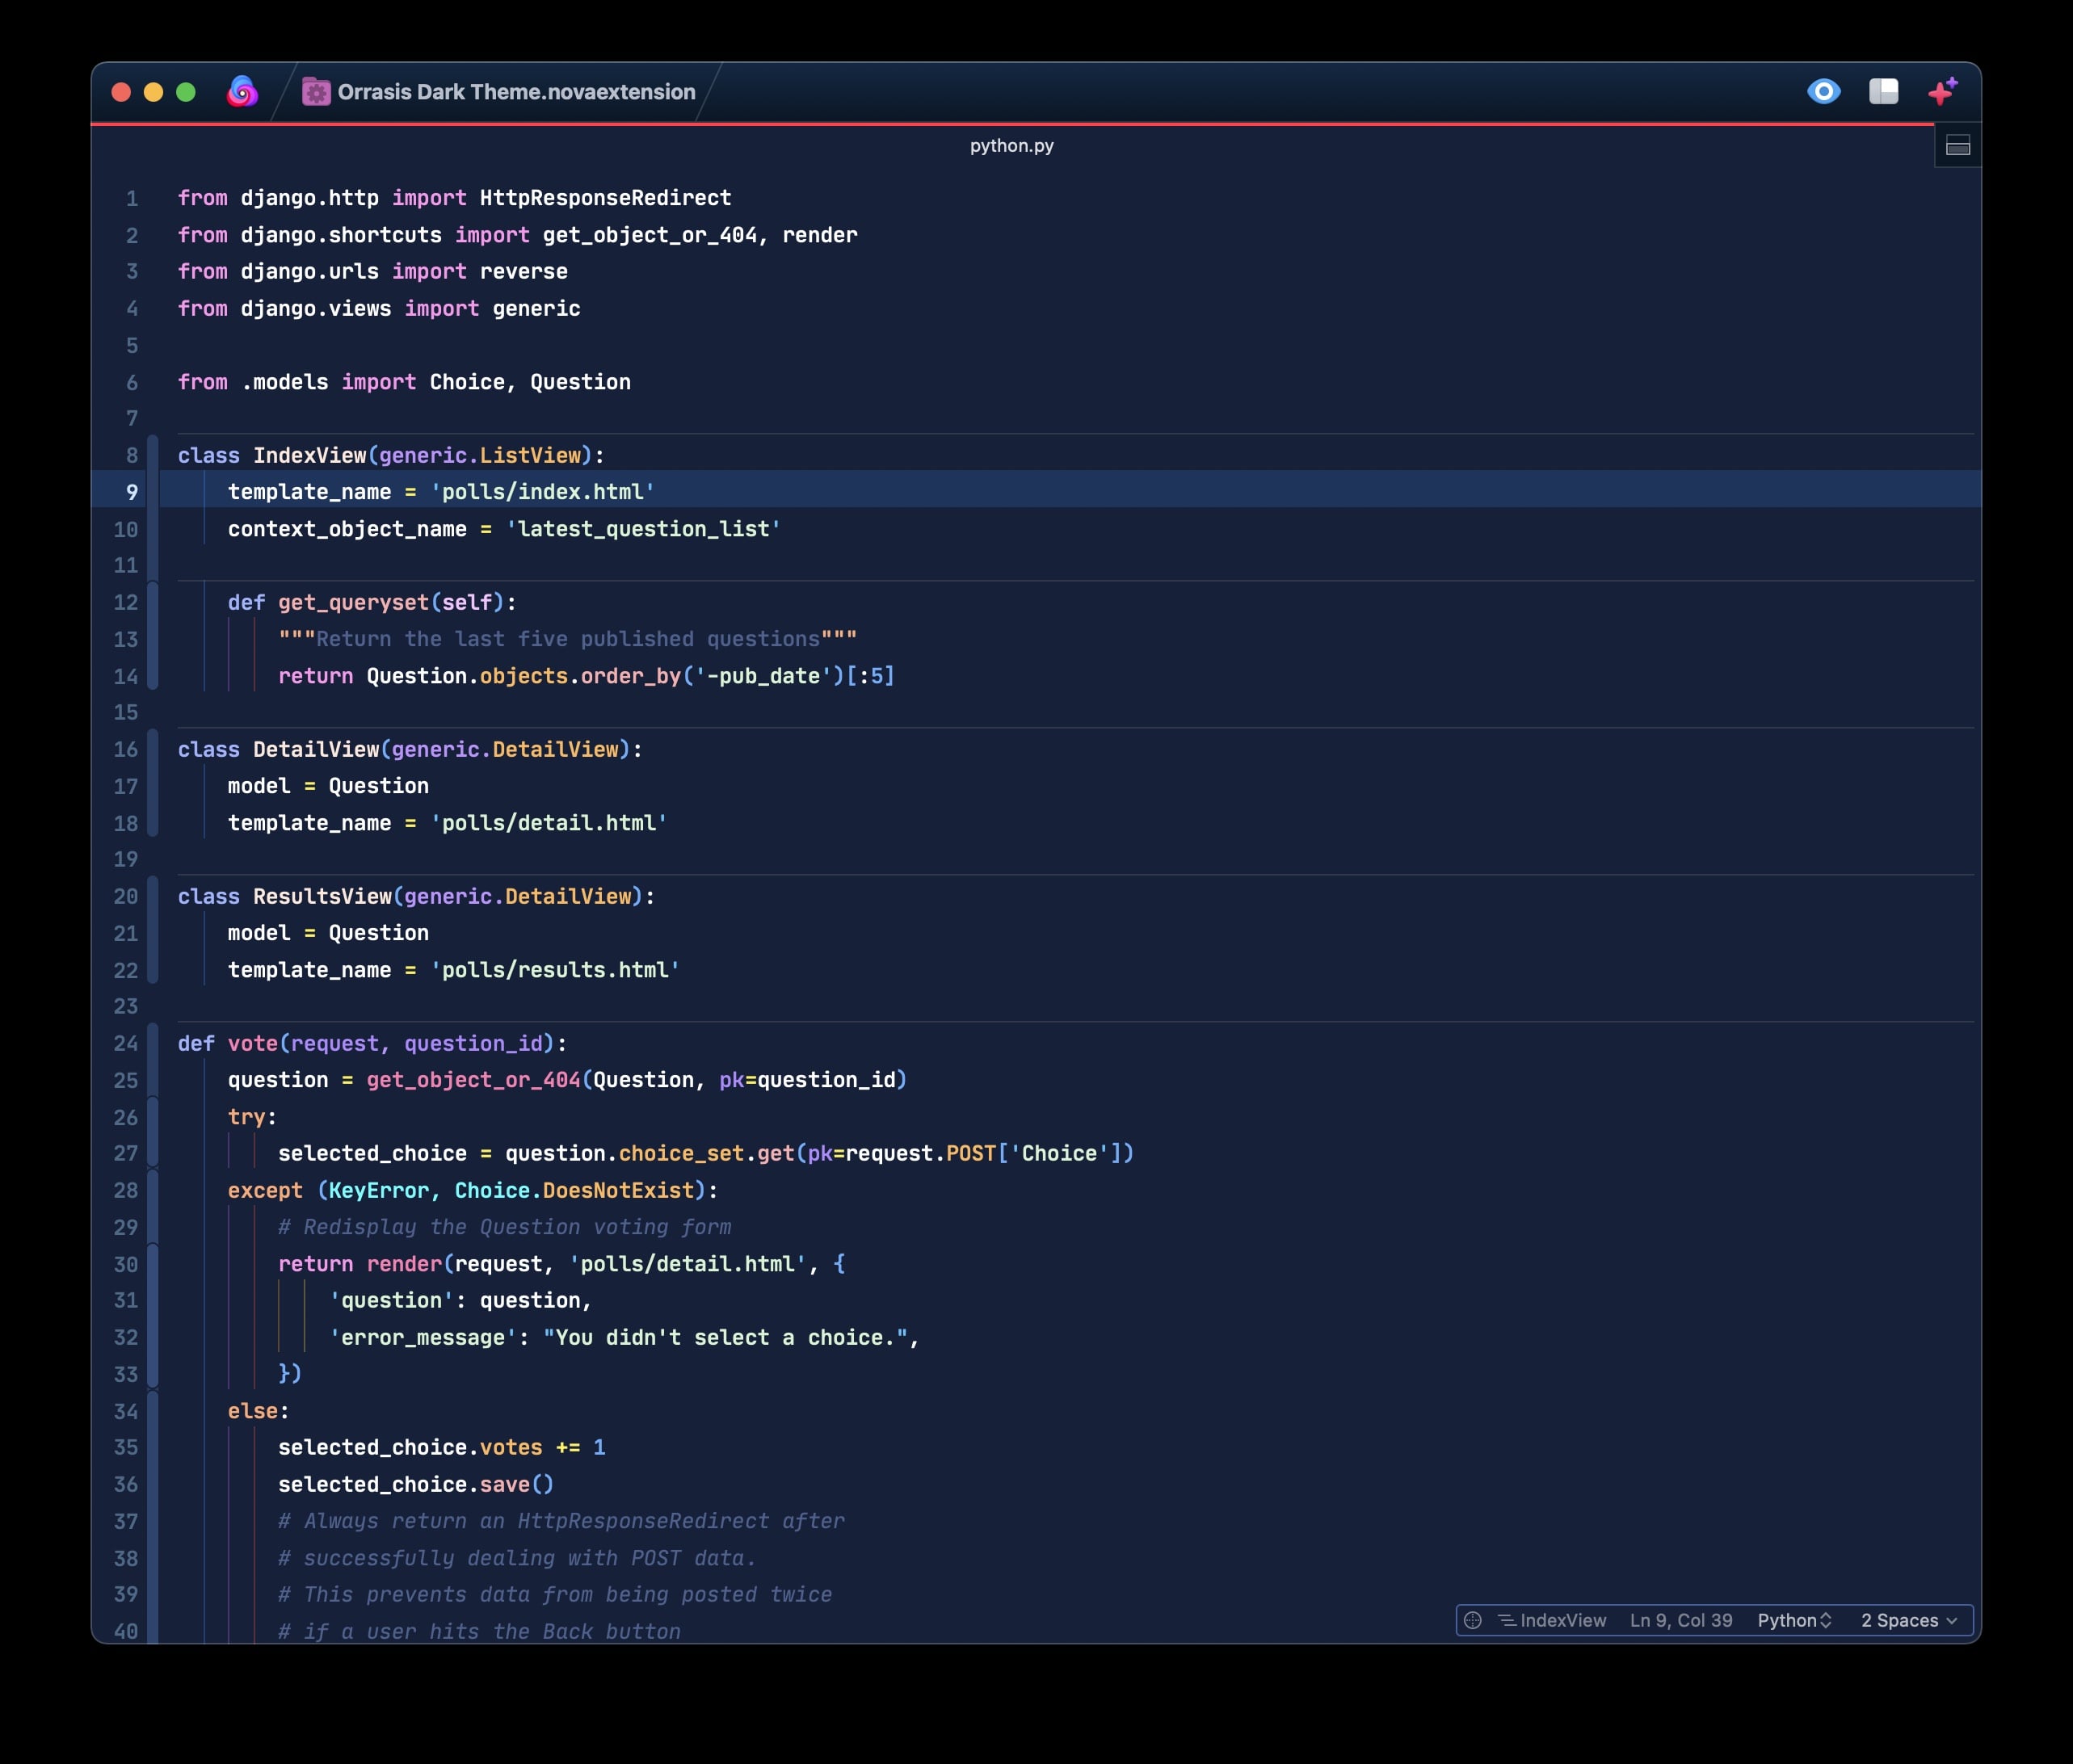Click the Orrasis Dark Theme.novaextension project title
This screenshot has height=1764, width=2073.
[x=516, y=92]
